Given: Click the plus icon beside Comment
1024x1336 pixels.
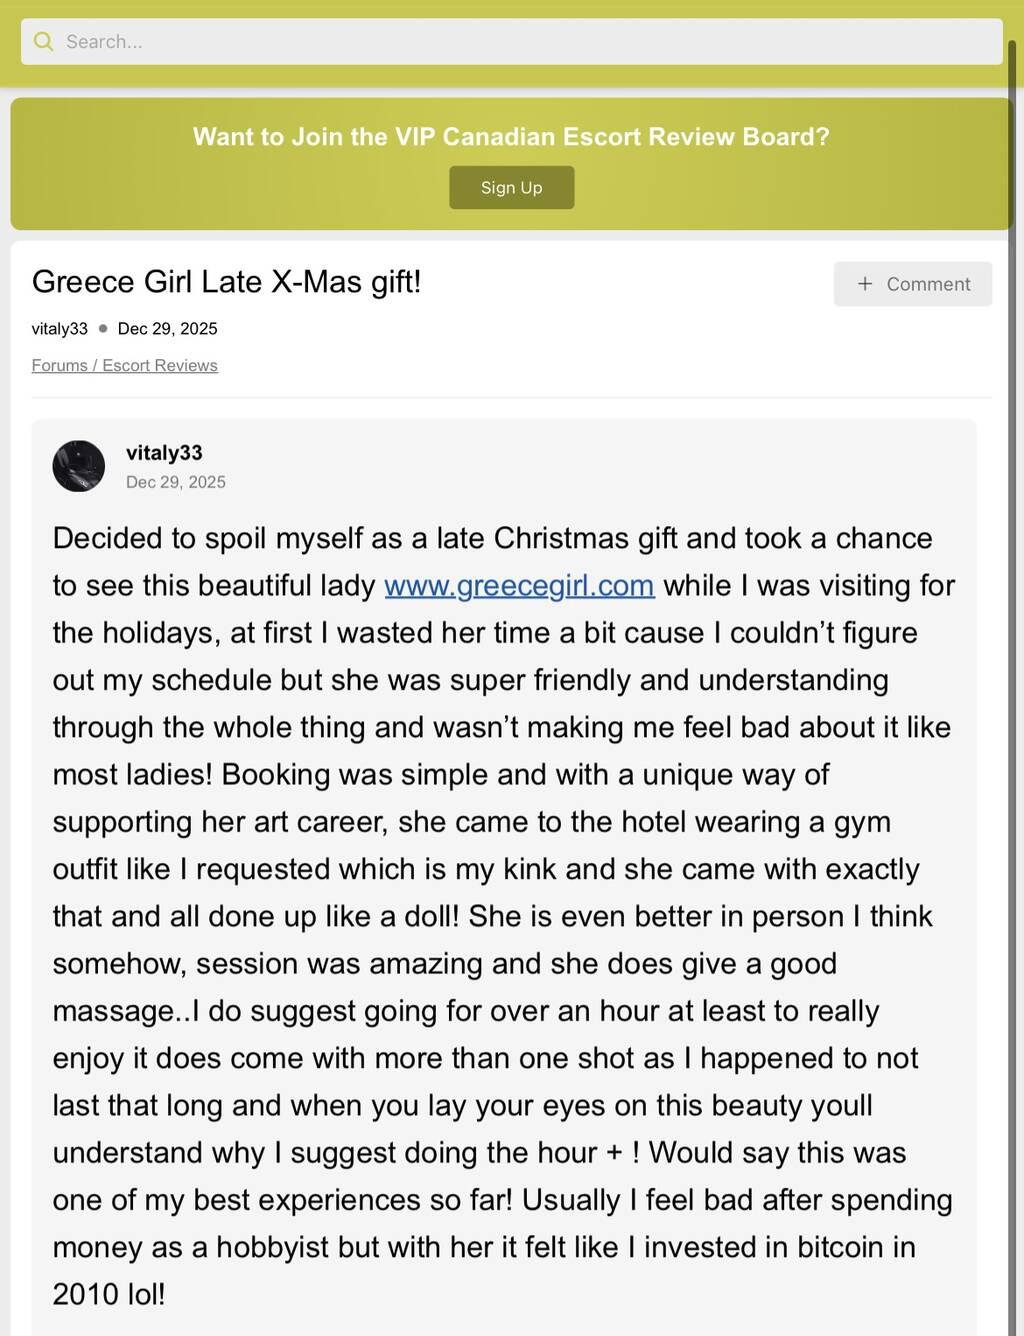Looking at the screenshot, I should point(865,284).
